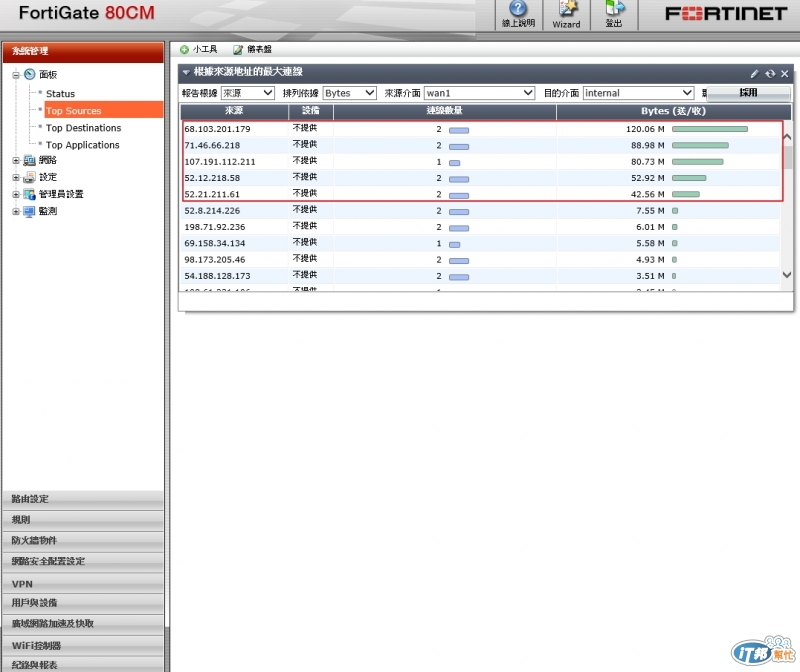Click the pencil edit icon on widget header
800x672 pixels.
[x=755, y=73]
